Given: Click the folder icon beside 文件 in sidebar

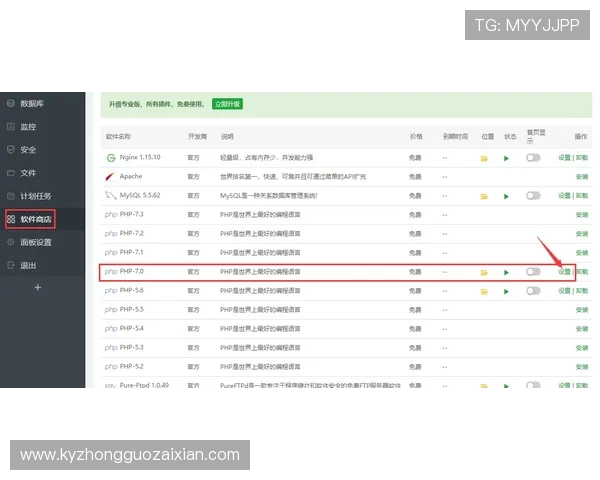Looking at the screenshot, I should click(x=10, y=173).
